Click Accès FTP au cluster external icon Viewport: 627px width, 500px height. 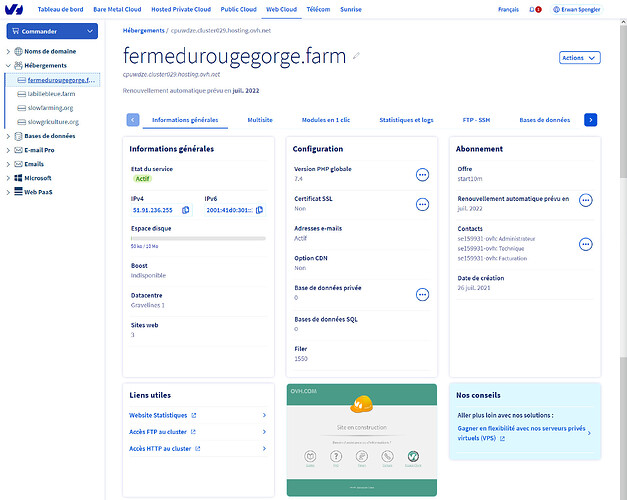(193, 432)
